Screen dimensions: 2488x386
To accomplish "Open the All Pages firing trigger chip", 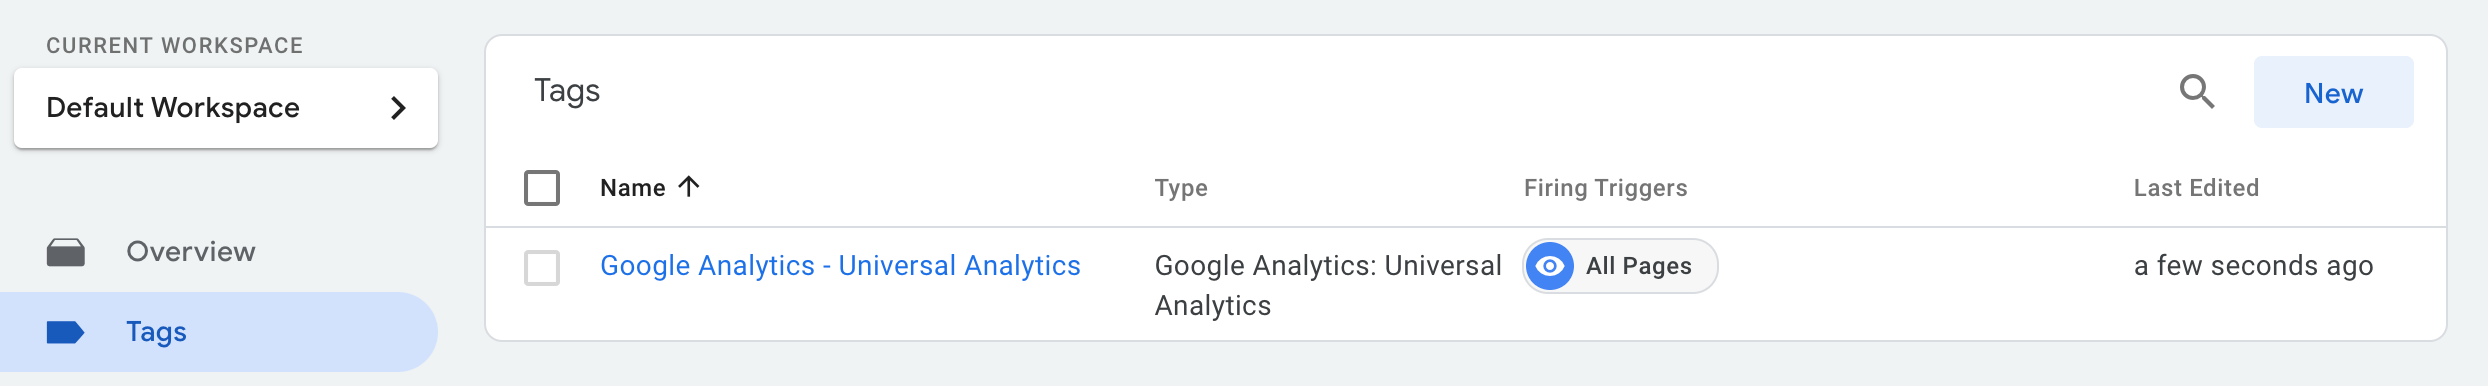I will [x=1620, y=266].
